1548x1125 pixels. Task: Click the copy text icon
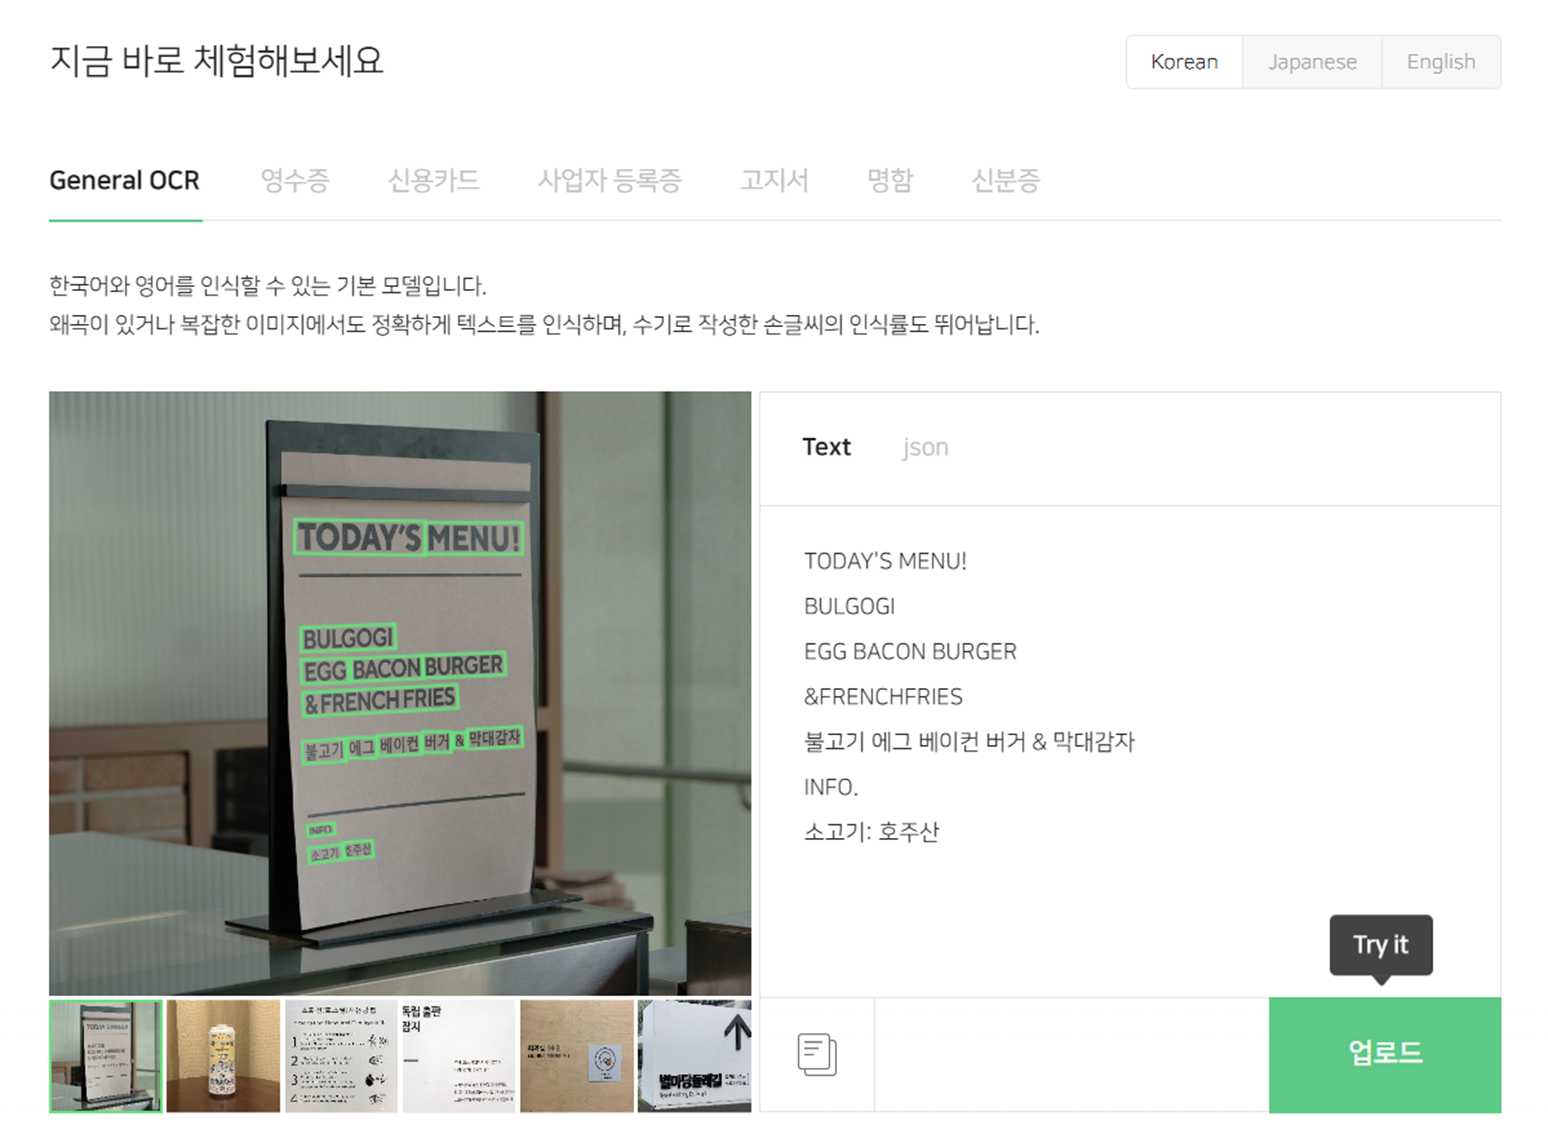click(x=817, y=1054)
